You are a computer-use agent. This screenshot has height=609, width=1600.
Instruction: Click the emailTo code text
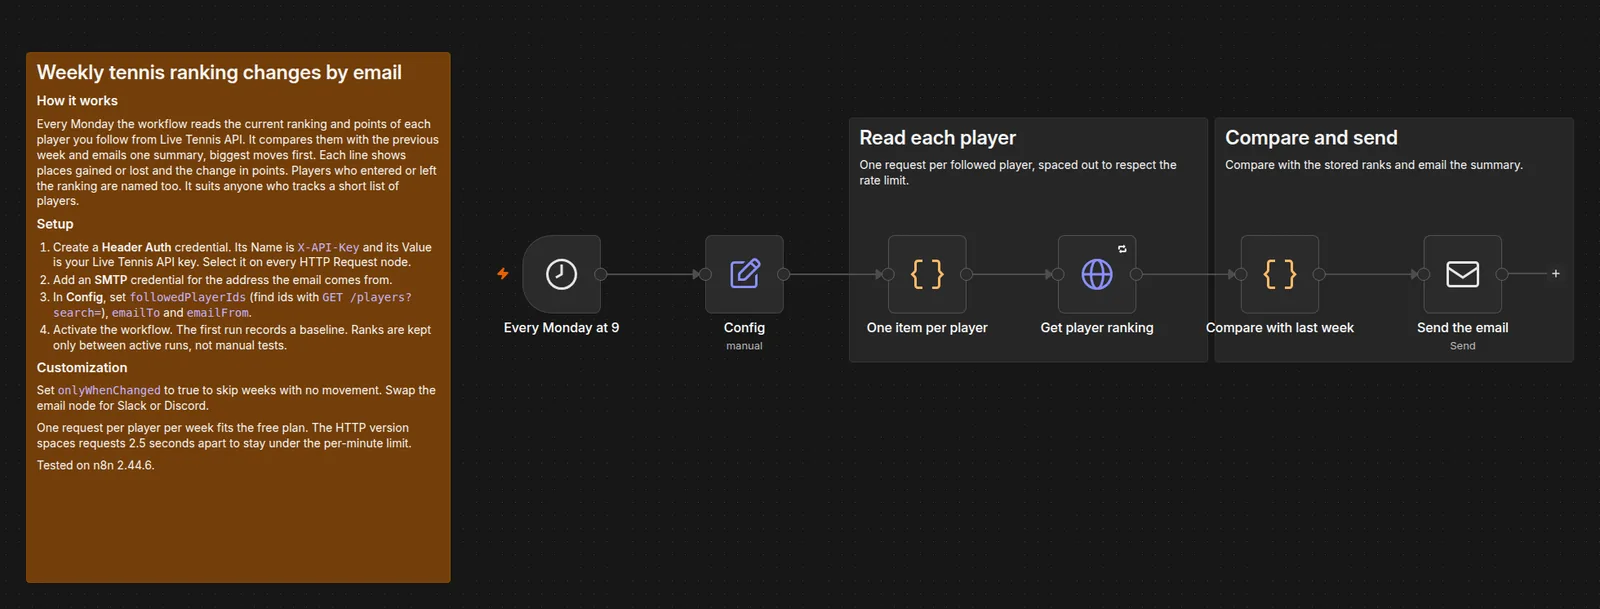pos(135,313)
